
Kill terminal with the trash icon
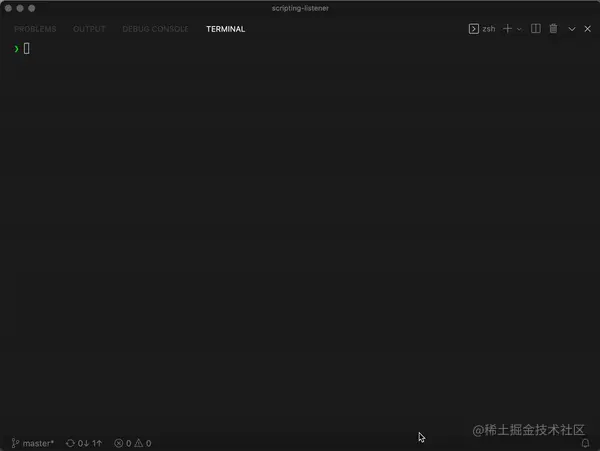tap(553, 29)
